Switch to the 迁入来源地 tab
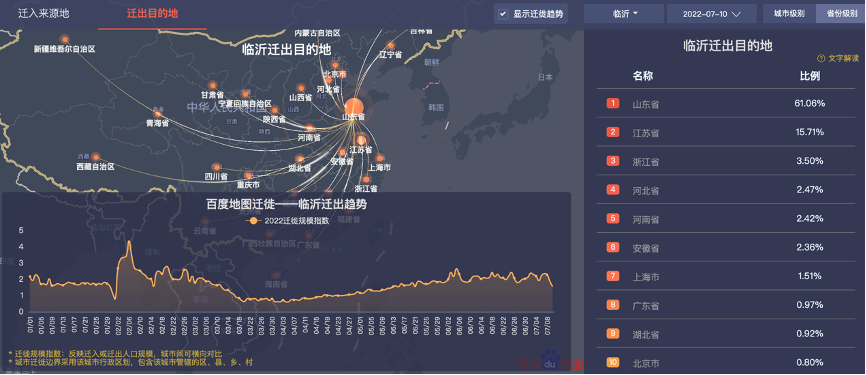Image resolution: width=866 pixels, height=375 pixels. (x=44, y=14)
